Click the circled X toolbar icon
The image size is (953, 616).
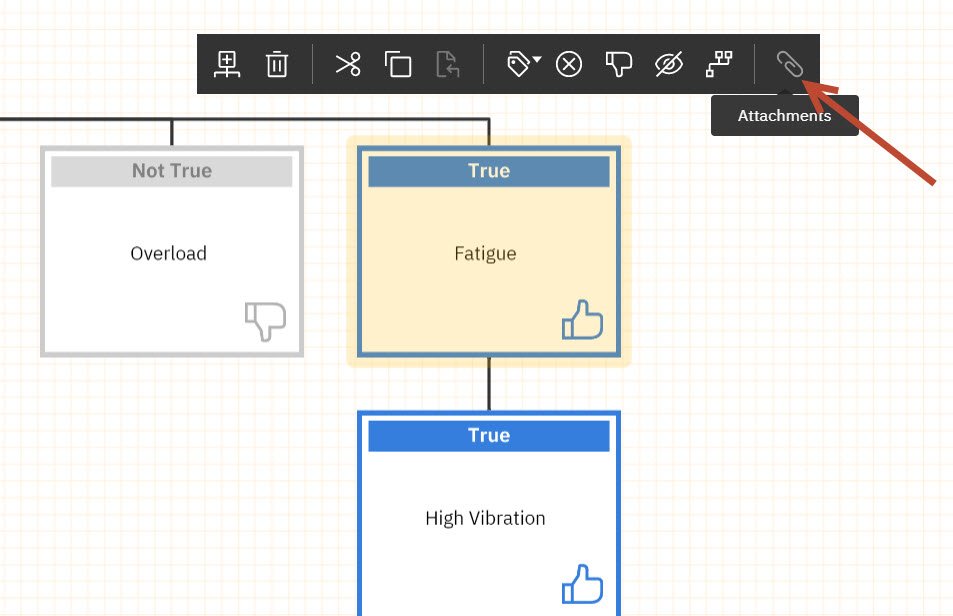569,64
